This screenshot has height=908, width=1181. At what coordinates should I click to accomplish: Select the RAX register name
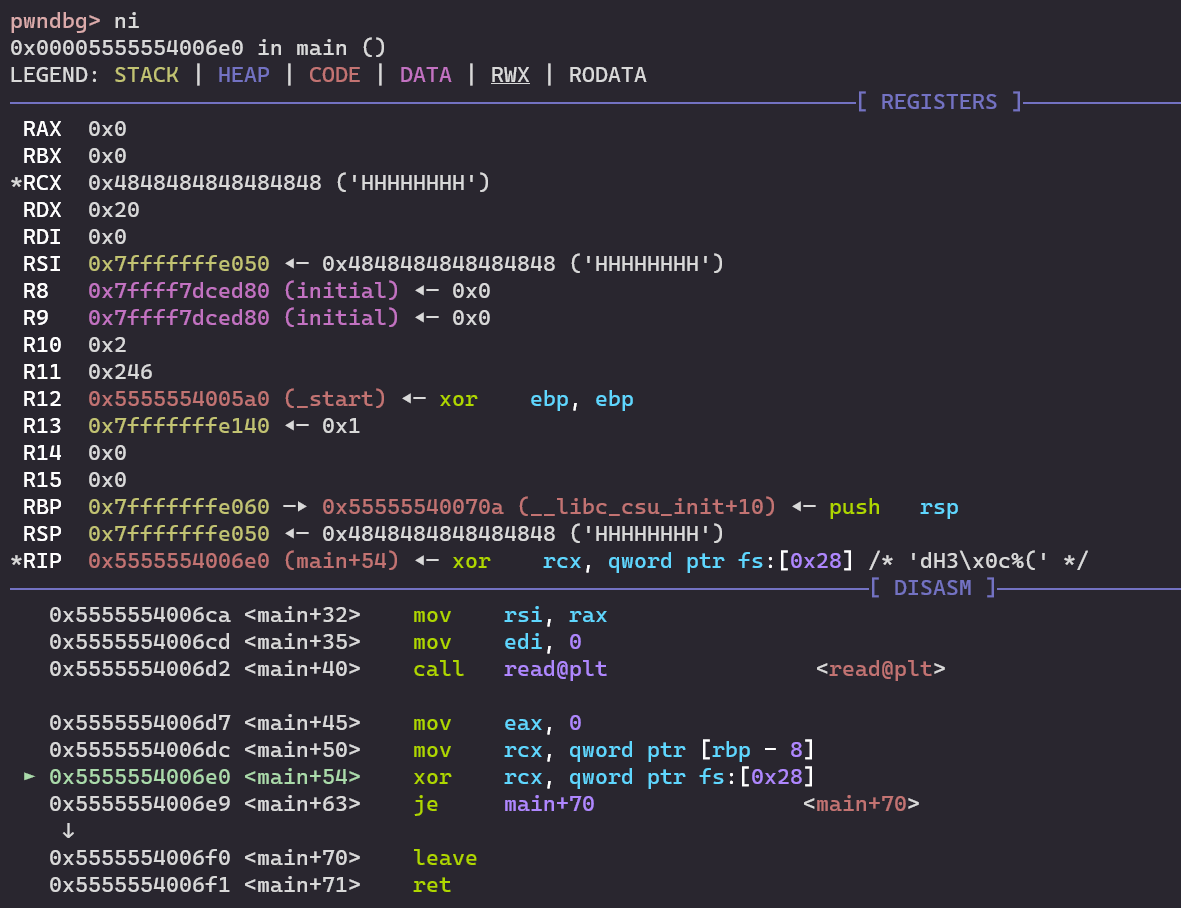(42, 129)
